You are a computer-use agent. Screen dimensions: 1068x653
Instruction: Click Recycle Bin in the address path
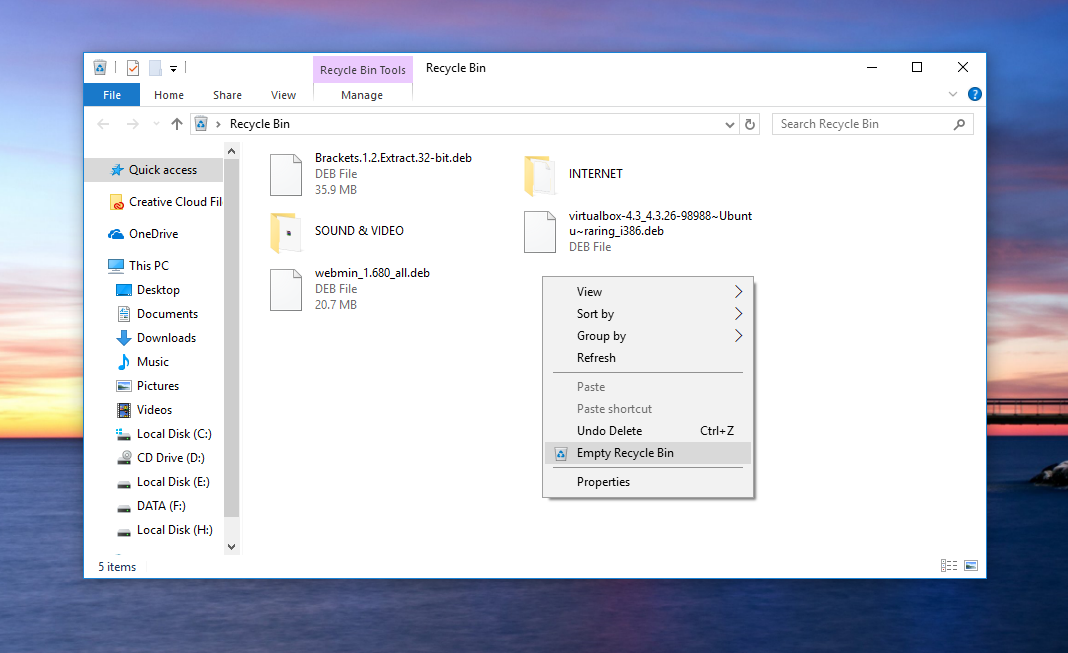click(260, 124)
